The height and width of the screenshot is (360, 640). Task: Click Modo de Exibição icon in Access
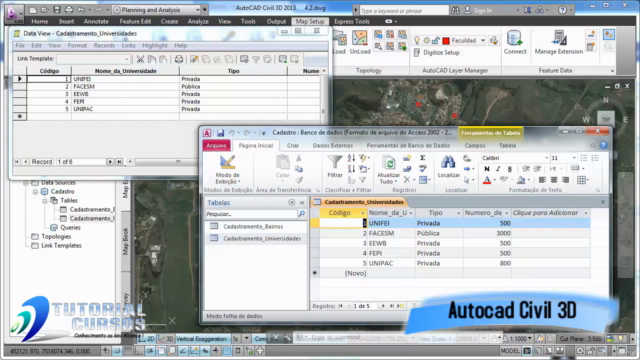click(x=227, y=162)
